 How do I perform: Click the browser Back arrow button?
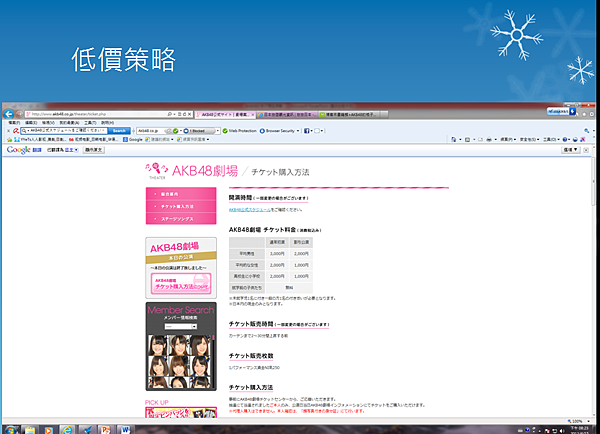pyautogui.click(x=8, y=114)
